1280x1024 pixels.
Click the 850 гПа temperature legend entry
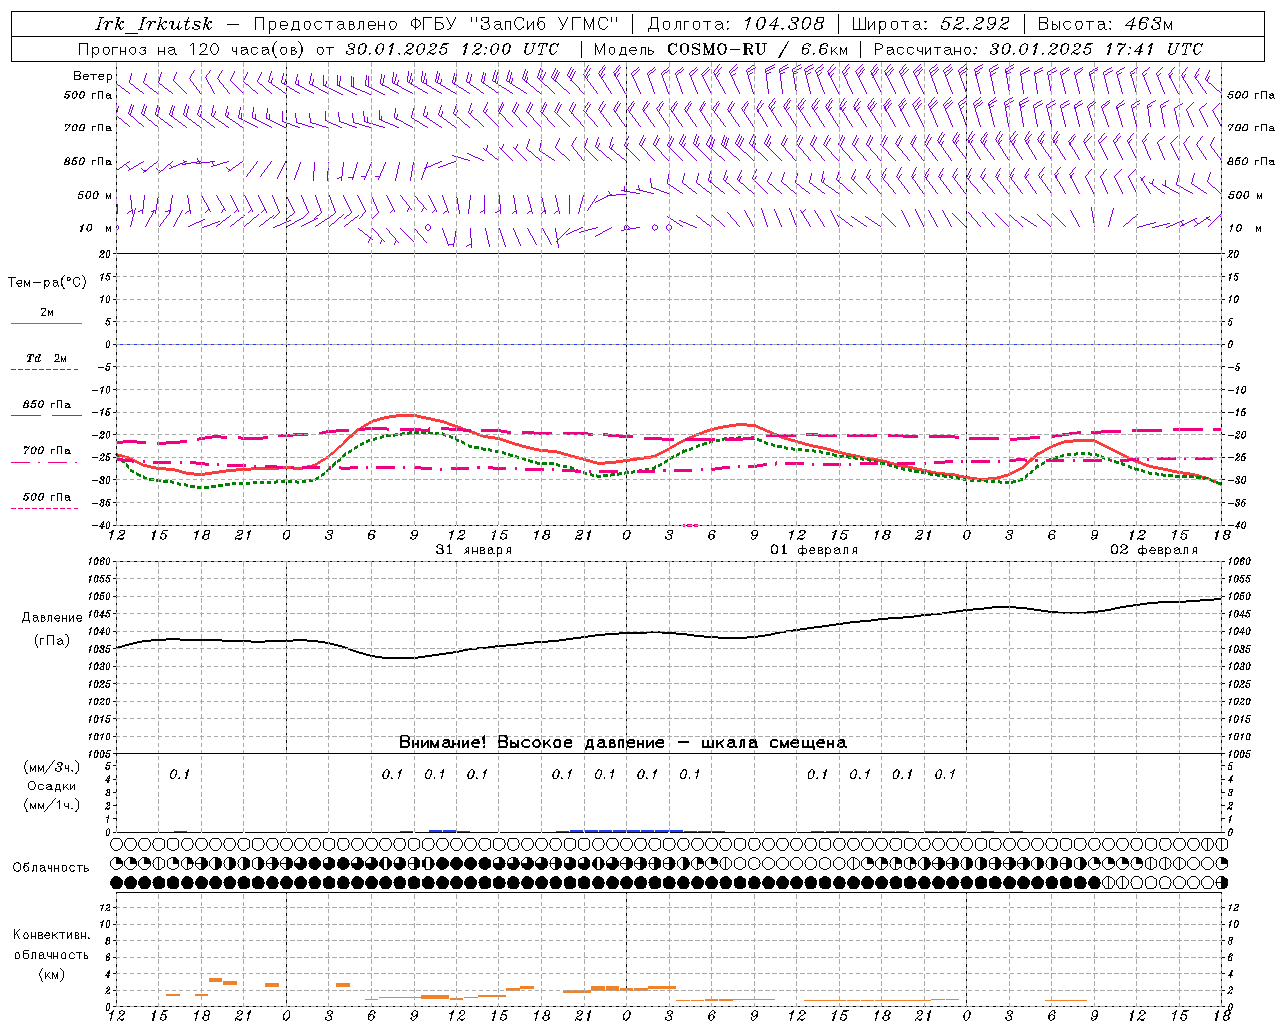point(47,405)
